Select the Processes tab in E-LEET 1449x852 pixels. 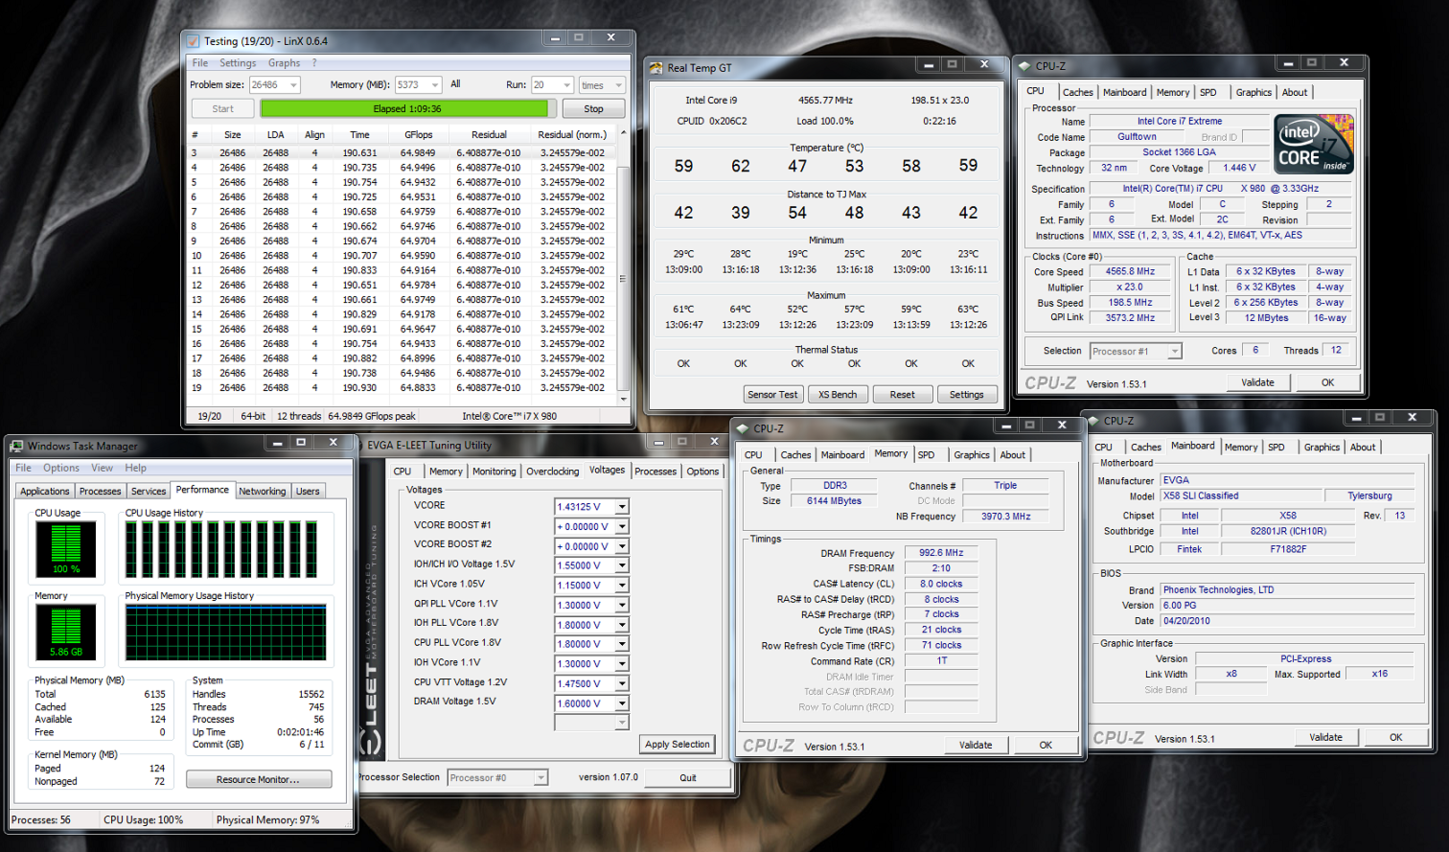pos(655,471)
